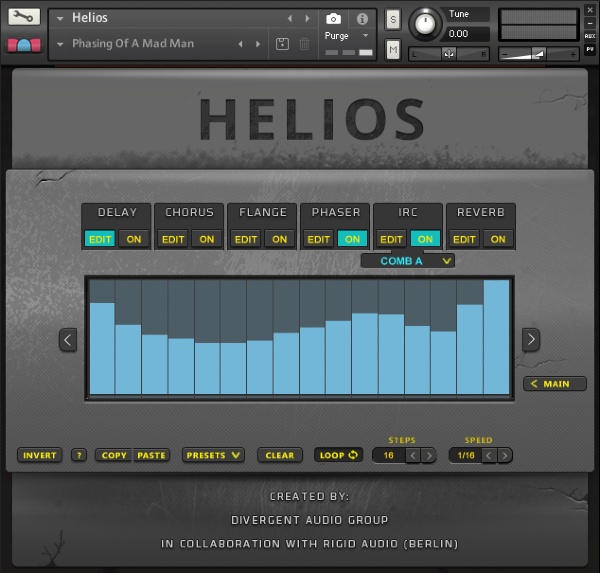This screenshot has height=573, width=600.
Task: Decrease the Steps value with its left arrow
Action: 412,455
